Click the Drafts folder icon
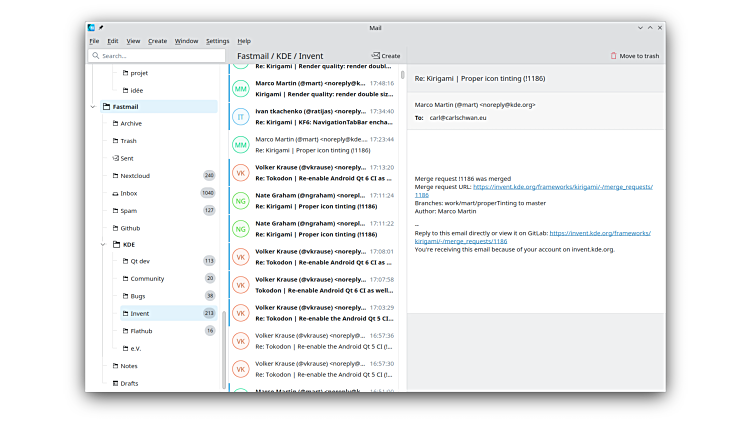This screenshot has width=752, height=423. pyautogui.click(x=116, y=383)
